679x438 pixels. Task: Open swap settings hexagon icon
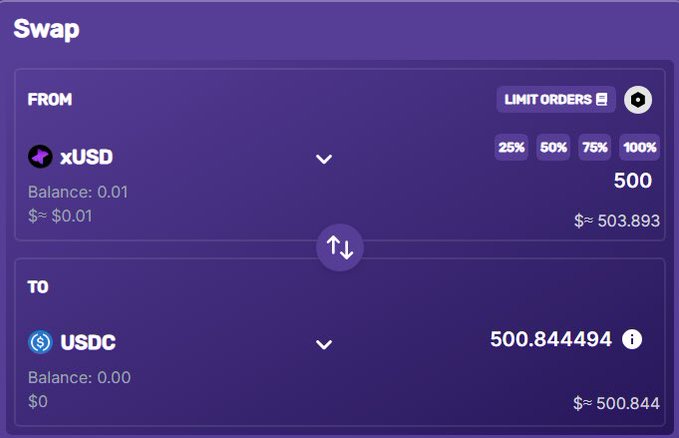point(638,100)
